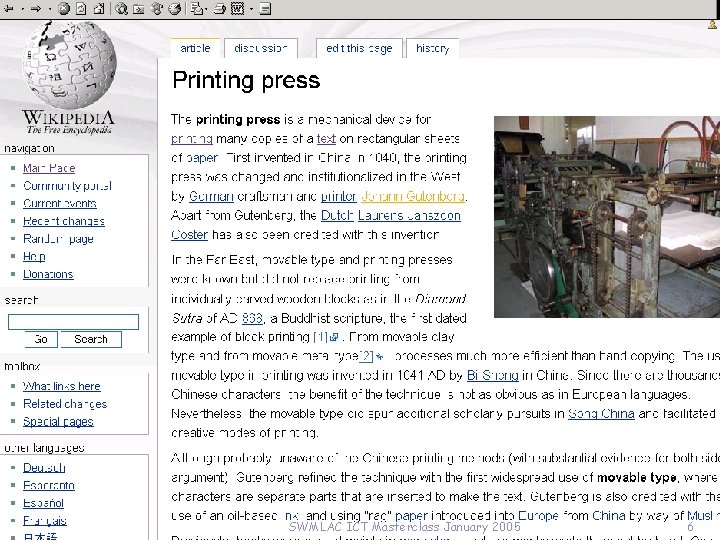Click the Go button under search

[41, 339]
